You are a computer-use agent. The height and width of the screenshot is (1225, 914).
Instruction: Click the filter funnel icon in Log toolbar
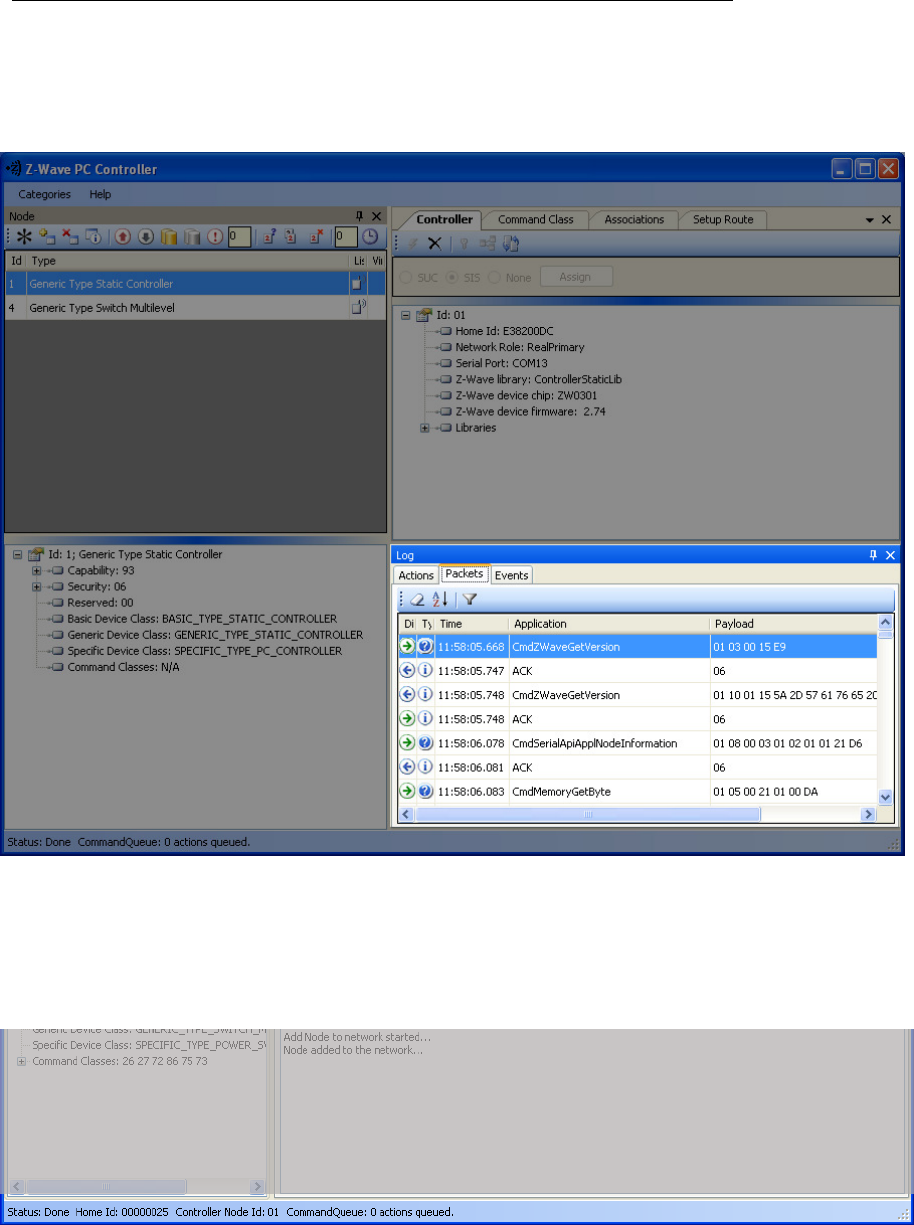click(x=470, y=599)
